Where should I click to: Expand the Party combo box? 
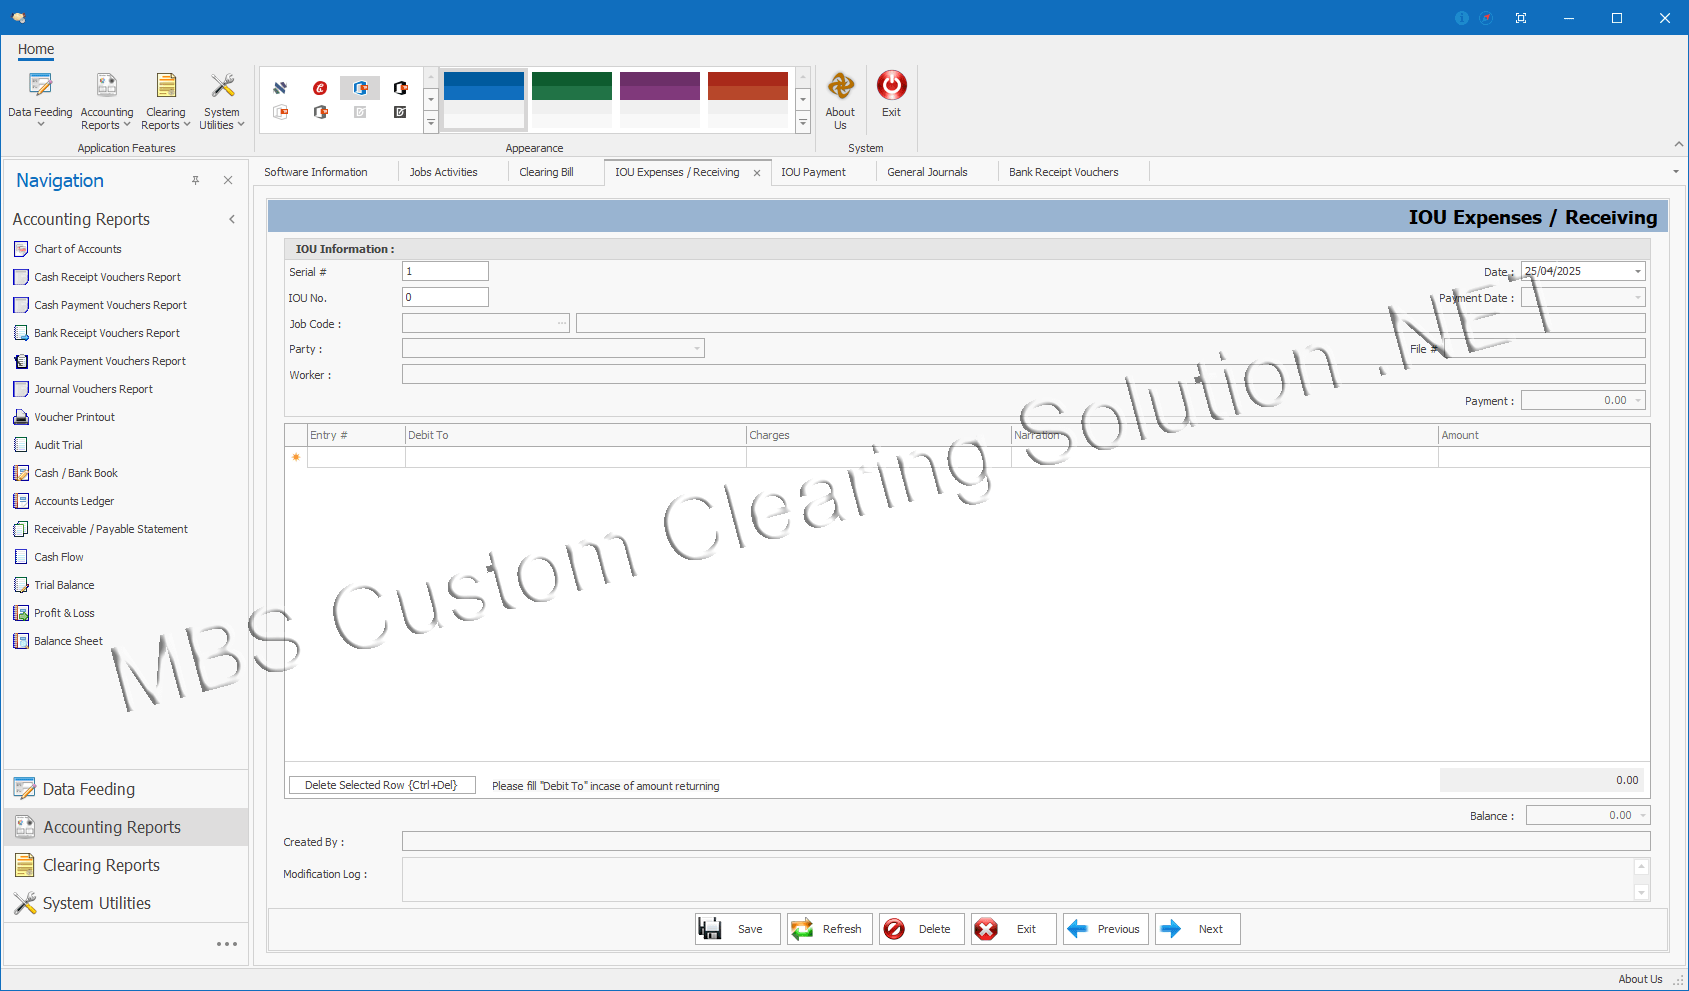tap(697, 348)
